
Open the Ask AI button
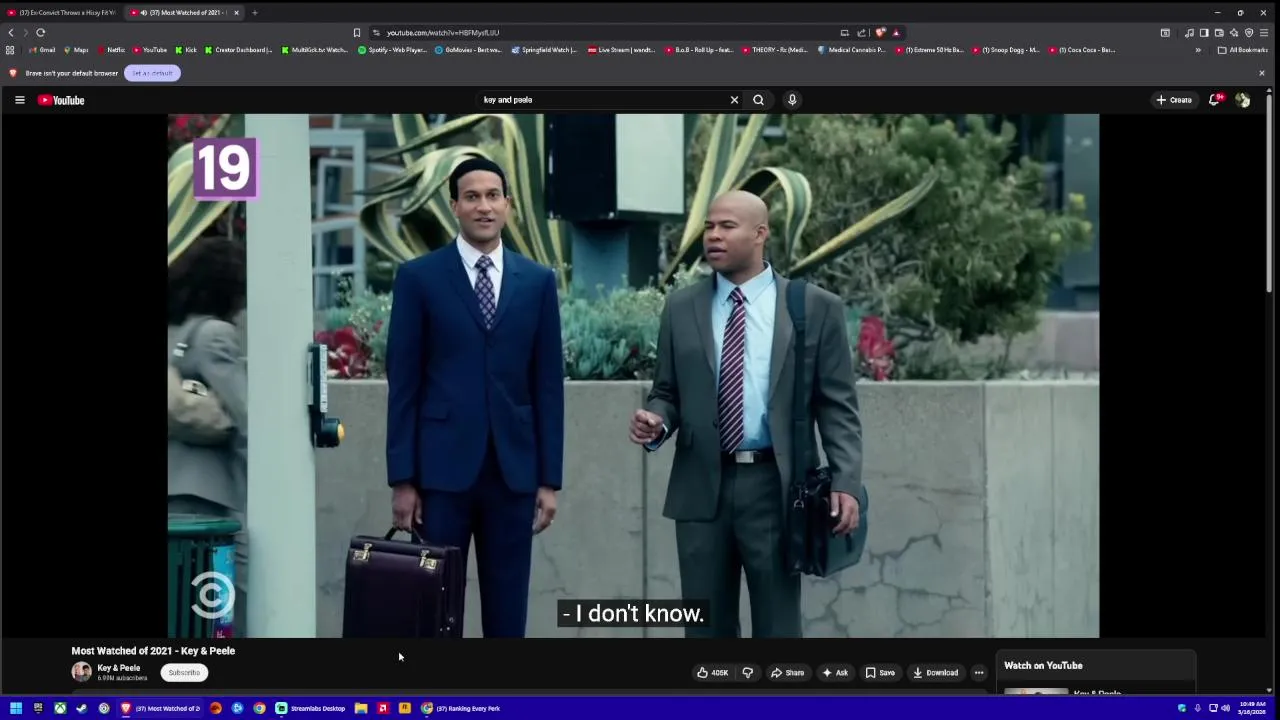pyautogui.click(x=835, y=673)
